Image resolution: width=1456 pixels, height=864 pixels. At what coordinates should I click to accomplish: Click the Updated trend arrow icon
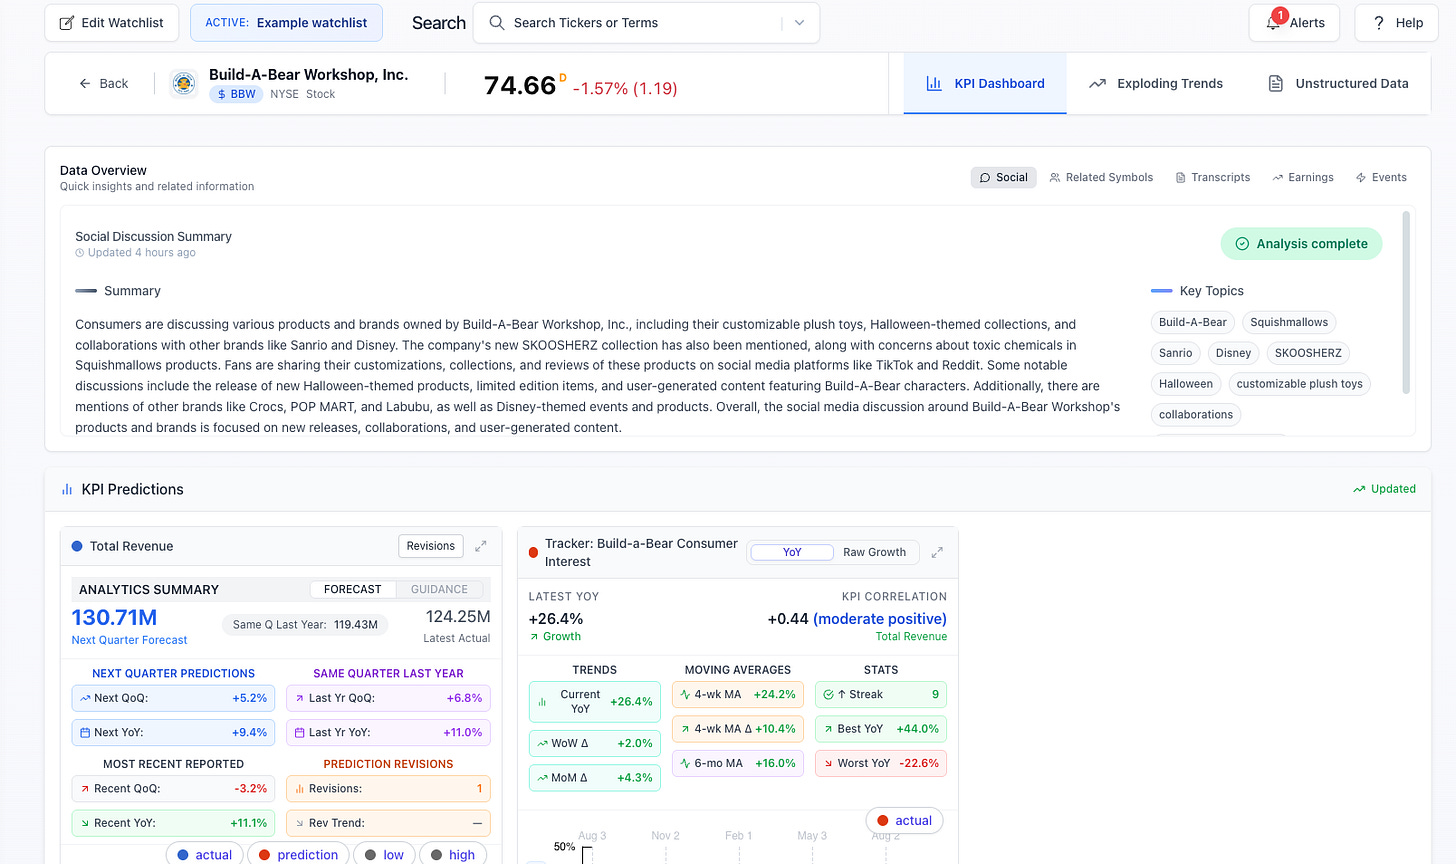(1359, 489)
